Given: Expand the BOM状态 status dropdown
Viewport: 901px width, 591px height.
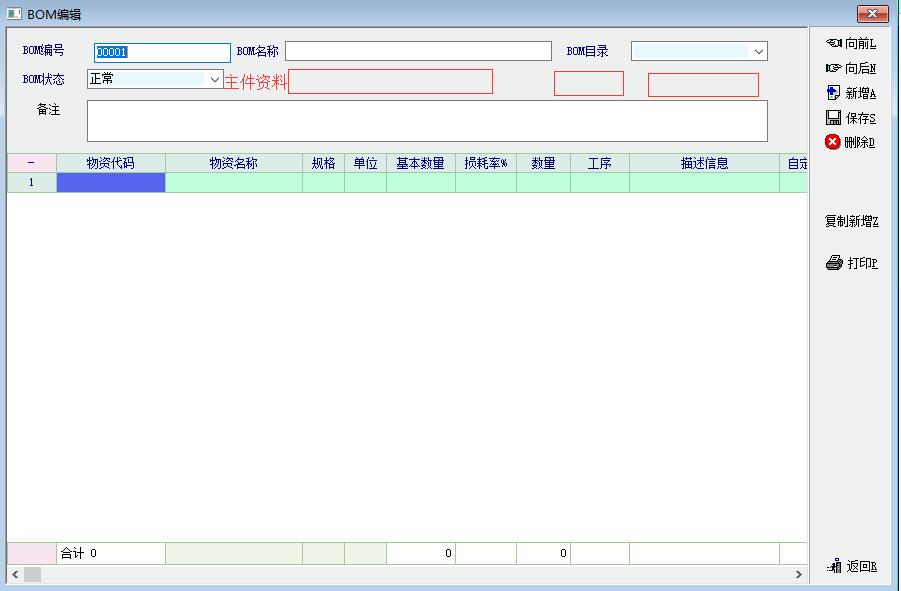Looking at the screenshot, I should [214, 79].
